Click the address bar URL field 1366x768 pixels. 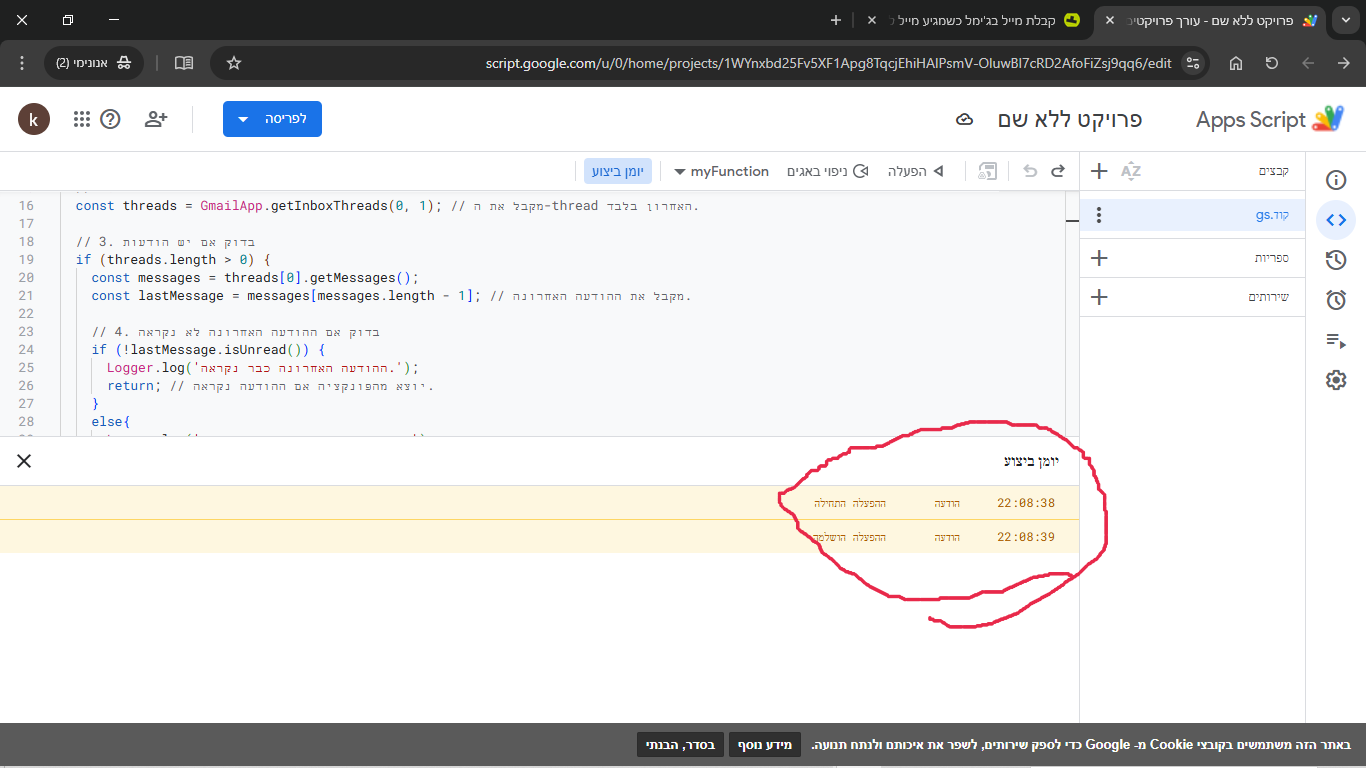[x=828, y=63]
